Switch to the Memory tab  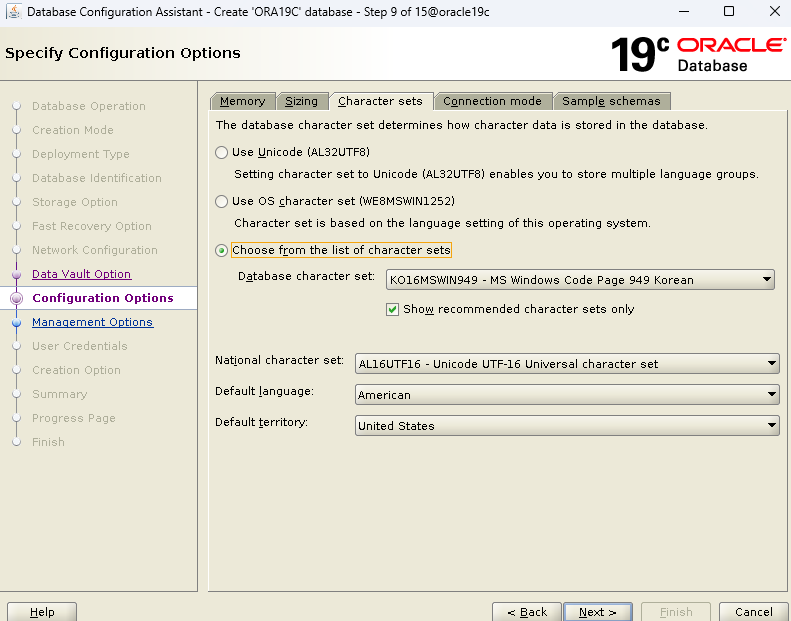[x=243, y=101]
